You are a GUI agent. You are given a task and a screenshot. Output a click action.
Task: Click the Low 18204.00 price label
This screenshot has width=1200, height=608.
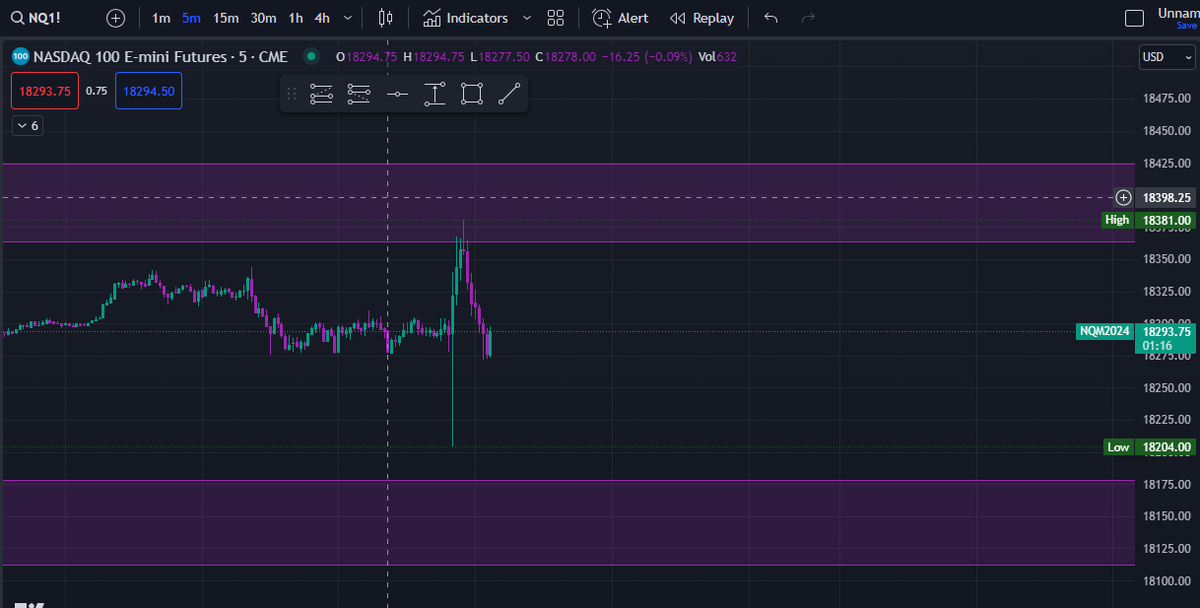pyautogui.click(x=1148, y=447)
